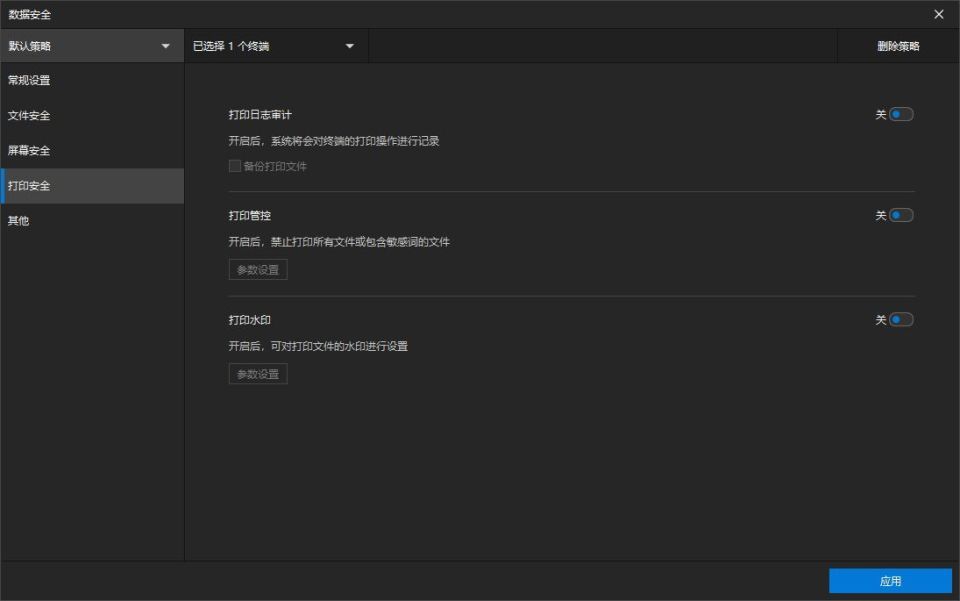The height and width of the screenshot is (601, 960).
Task: Open 参数设置 under 打印水印
Action: [258, 374]
